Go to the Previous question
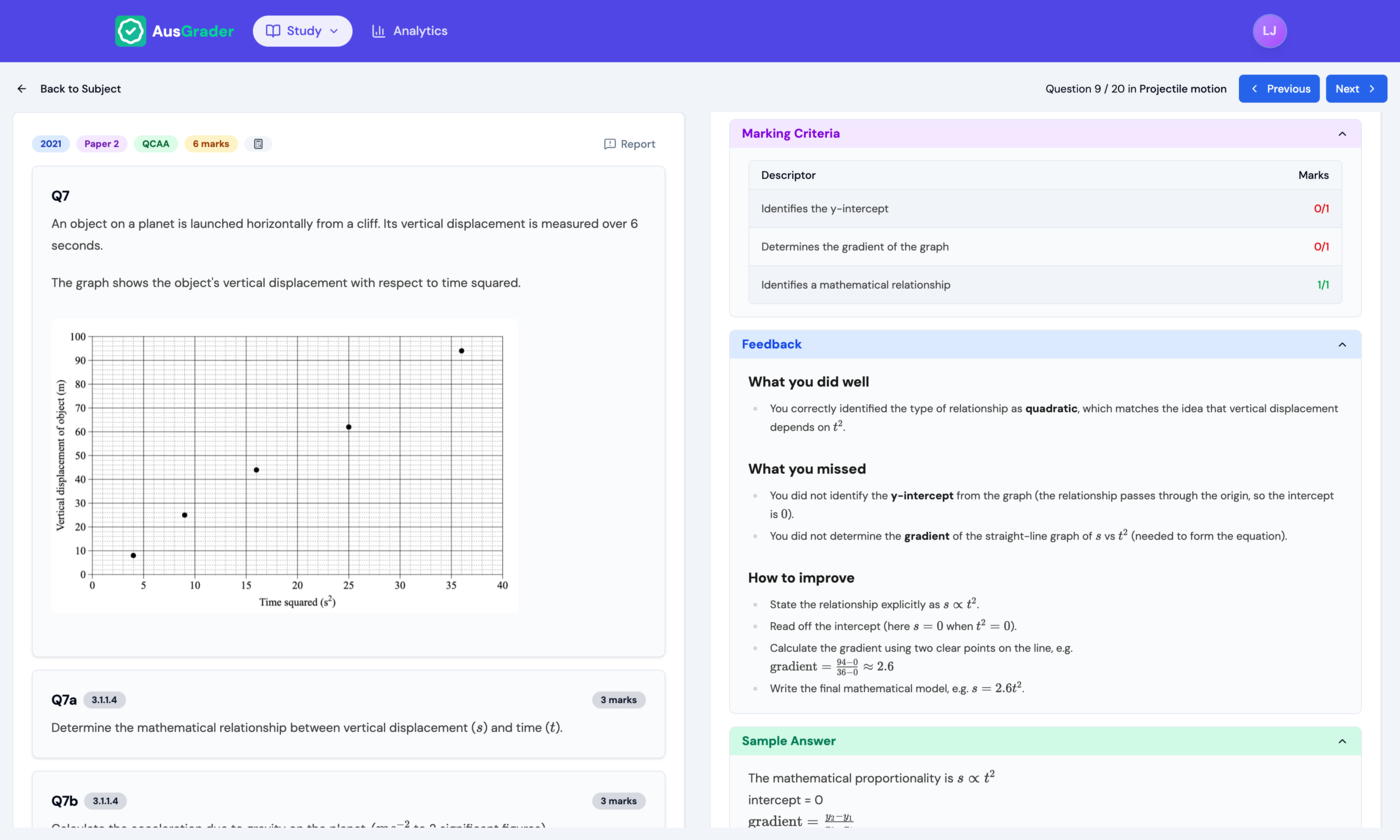Image resolution: width=1400 pixels, height=840 pixels. tap(1279, 89)
